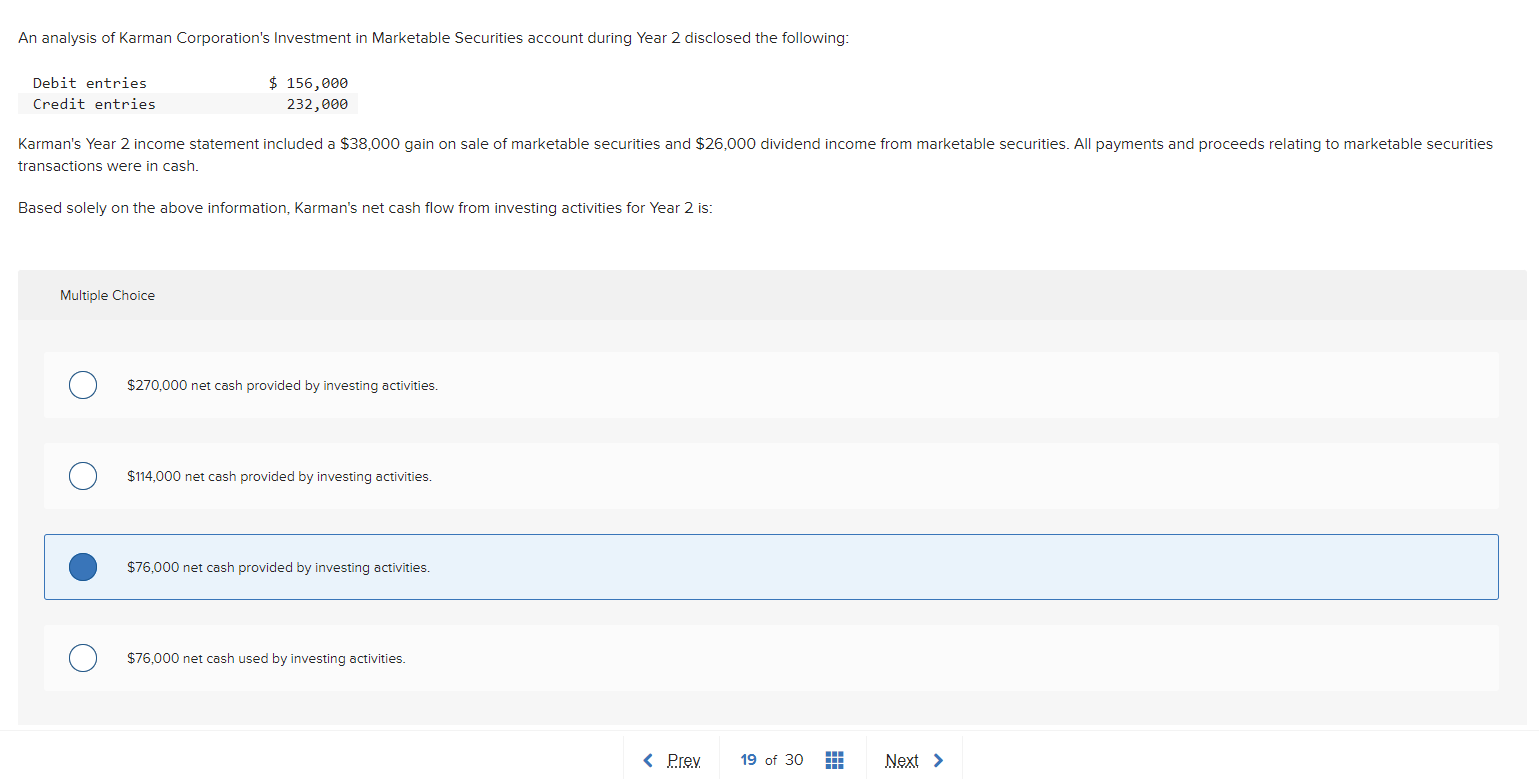The height and width of the screenshot is (779, 1539).
Task: Select the $76,000 net cash used radio button
Action: [x=83, y=658]
